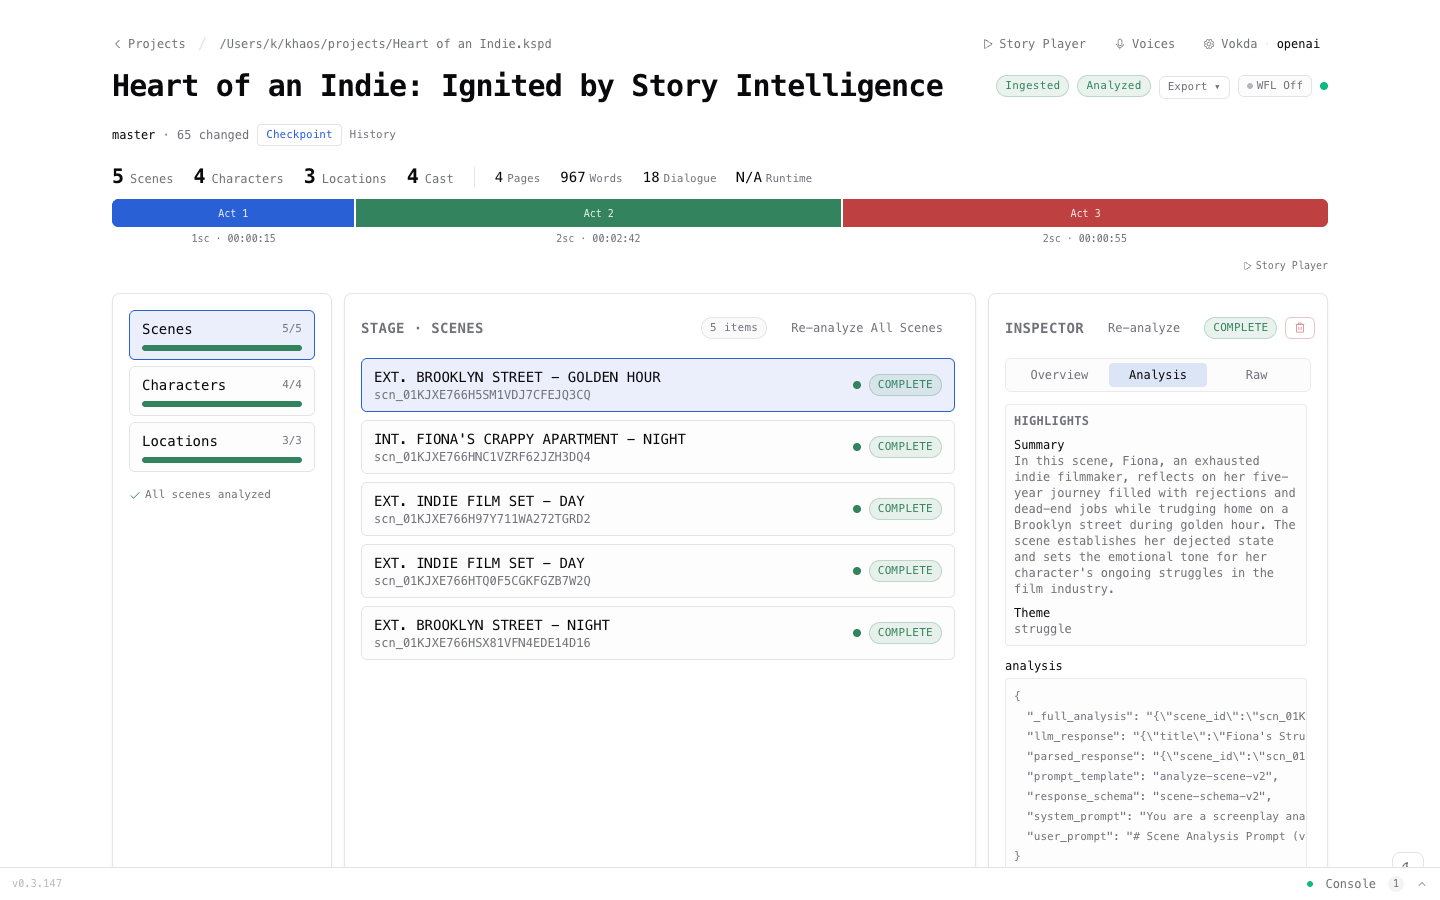This screenshot has height=900, width=1440.
Task: Click the back chevron next to Projects
Action: point(117,43)
